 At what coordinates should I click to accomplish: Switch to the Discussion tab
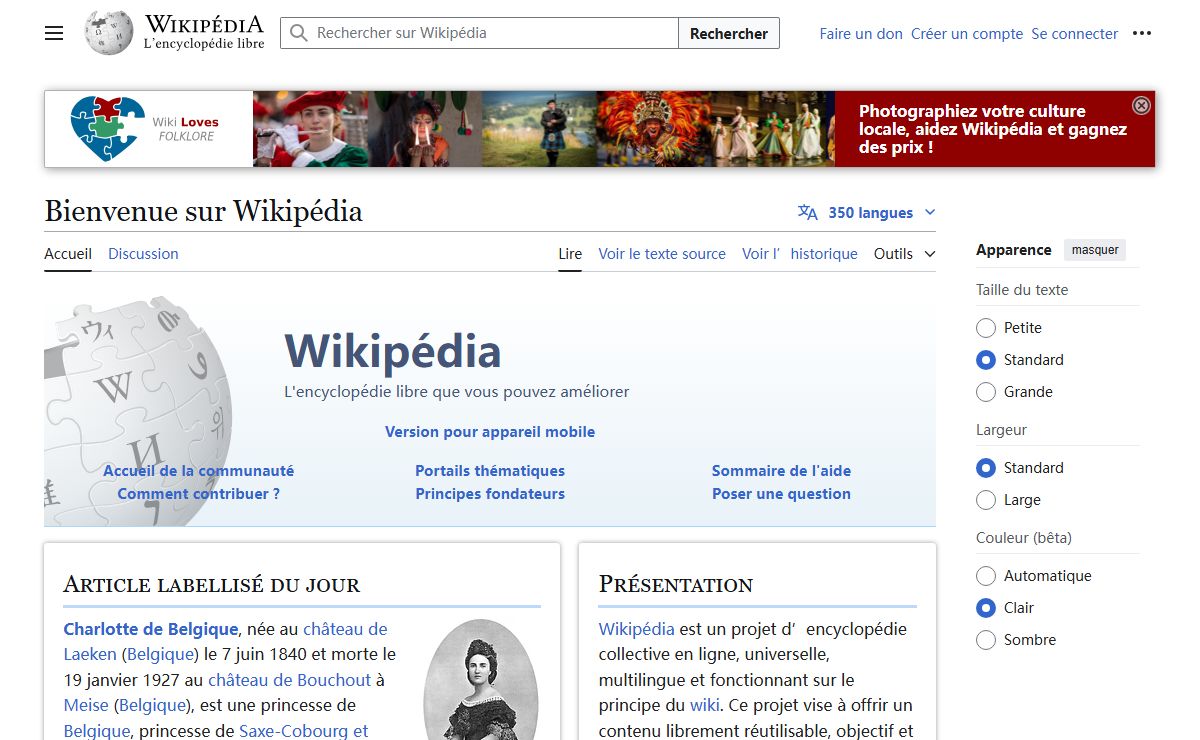click(143, 254)
